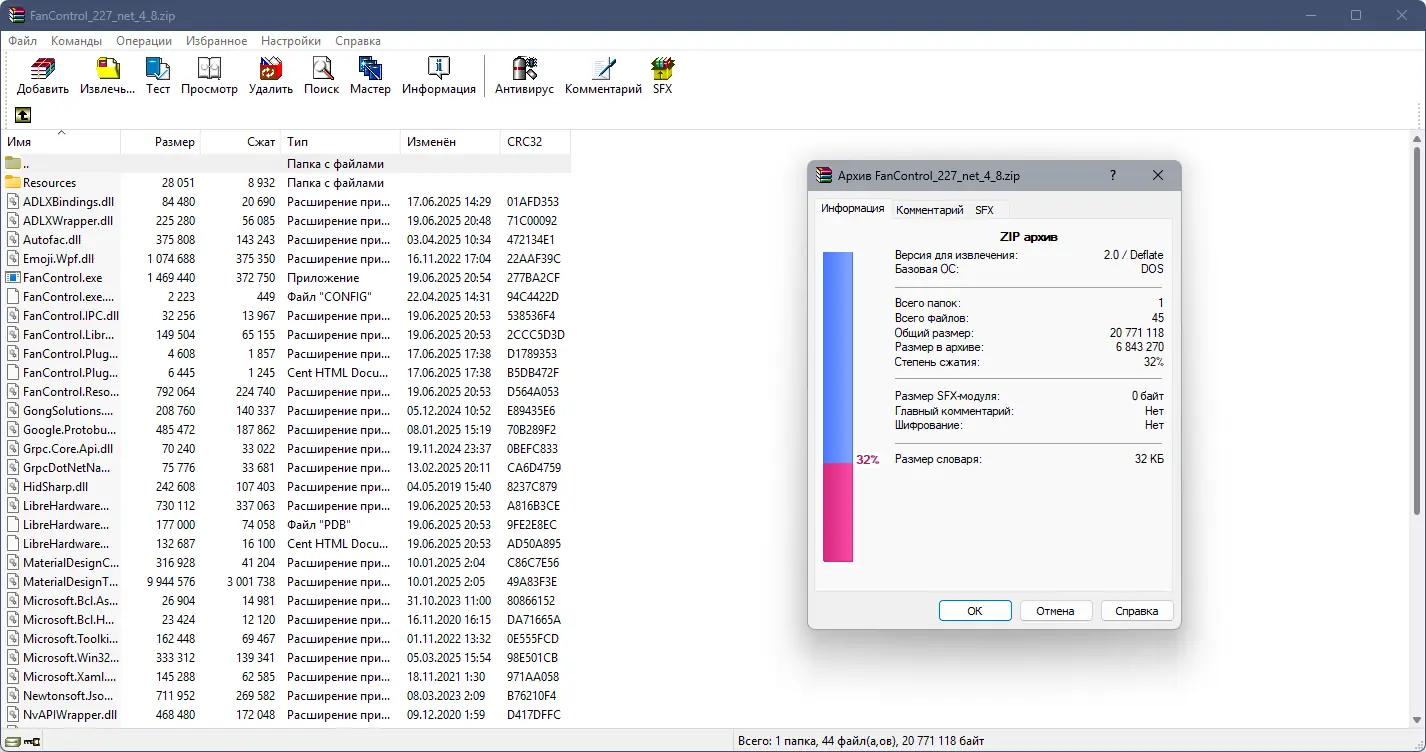The image size is (1426, 752).
Task: Select the GrpcDotNetNa... file row
Action: (x=286, y=467)
